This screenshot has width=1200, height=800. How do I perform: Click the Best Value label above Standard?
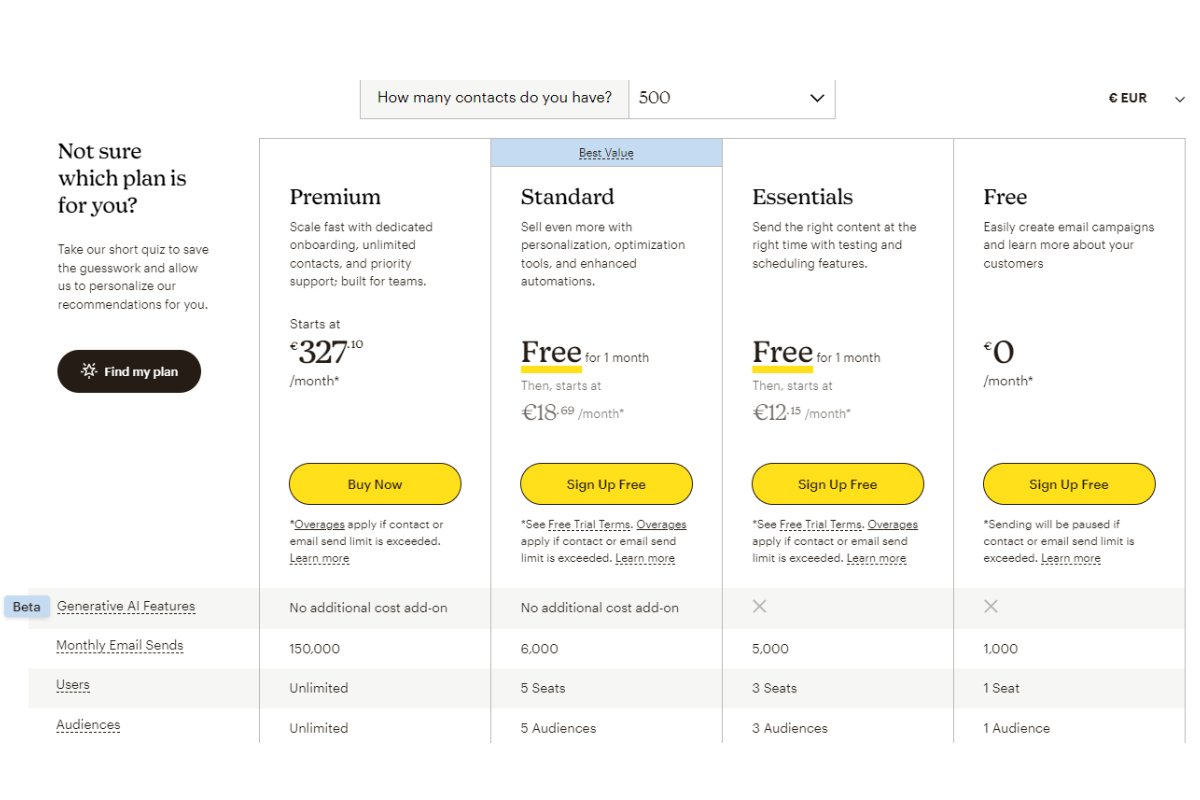[x=607, y=152]
